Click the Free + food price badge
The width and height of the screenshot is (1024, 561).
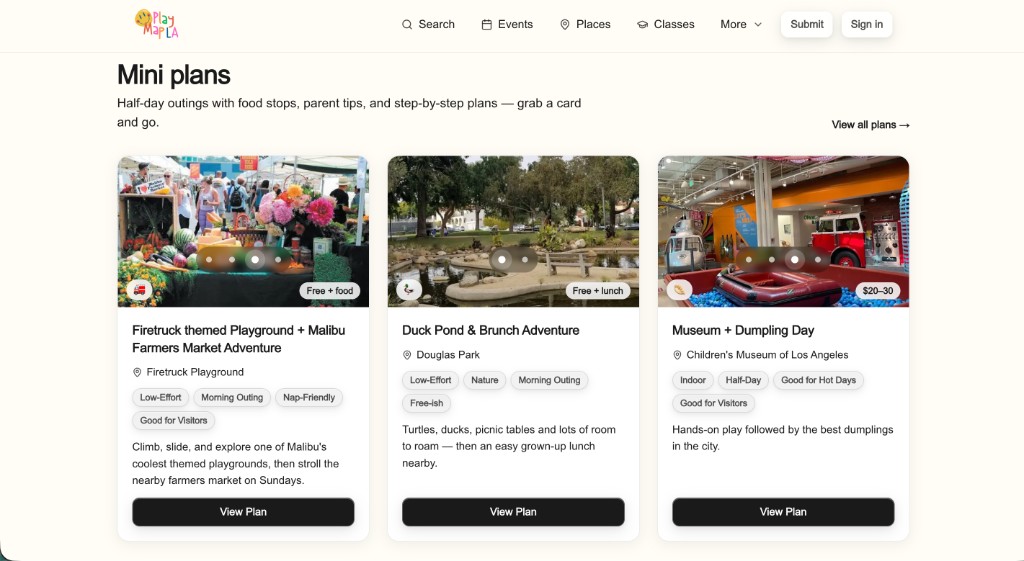[330, 291]
